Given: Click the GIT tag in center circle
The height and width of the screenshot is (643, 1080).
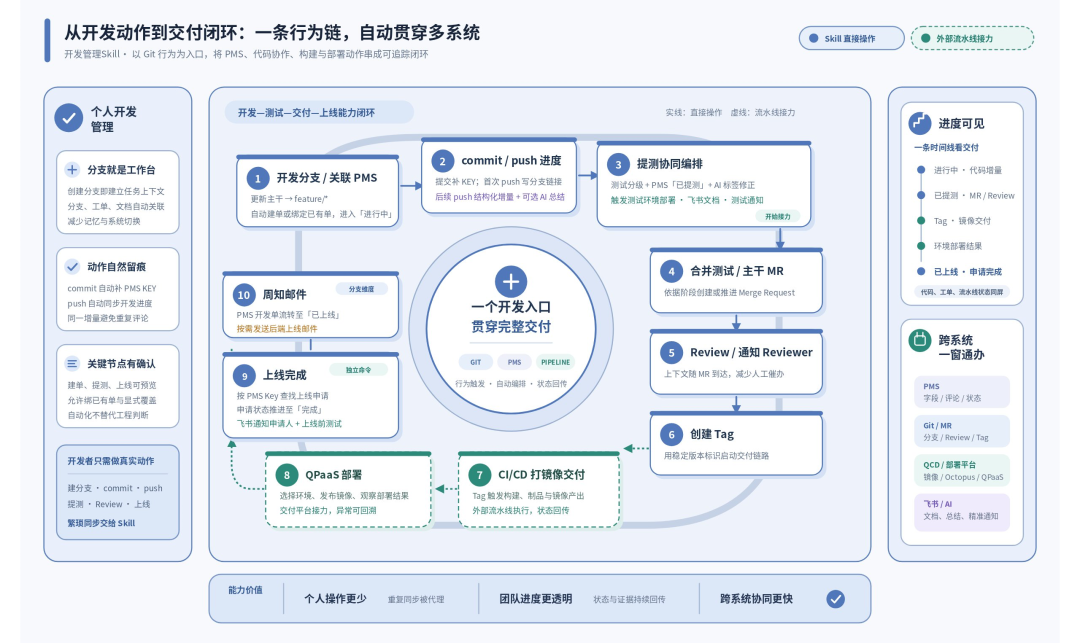Looking at the screenshot, I should pos(476,362).
